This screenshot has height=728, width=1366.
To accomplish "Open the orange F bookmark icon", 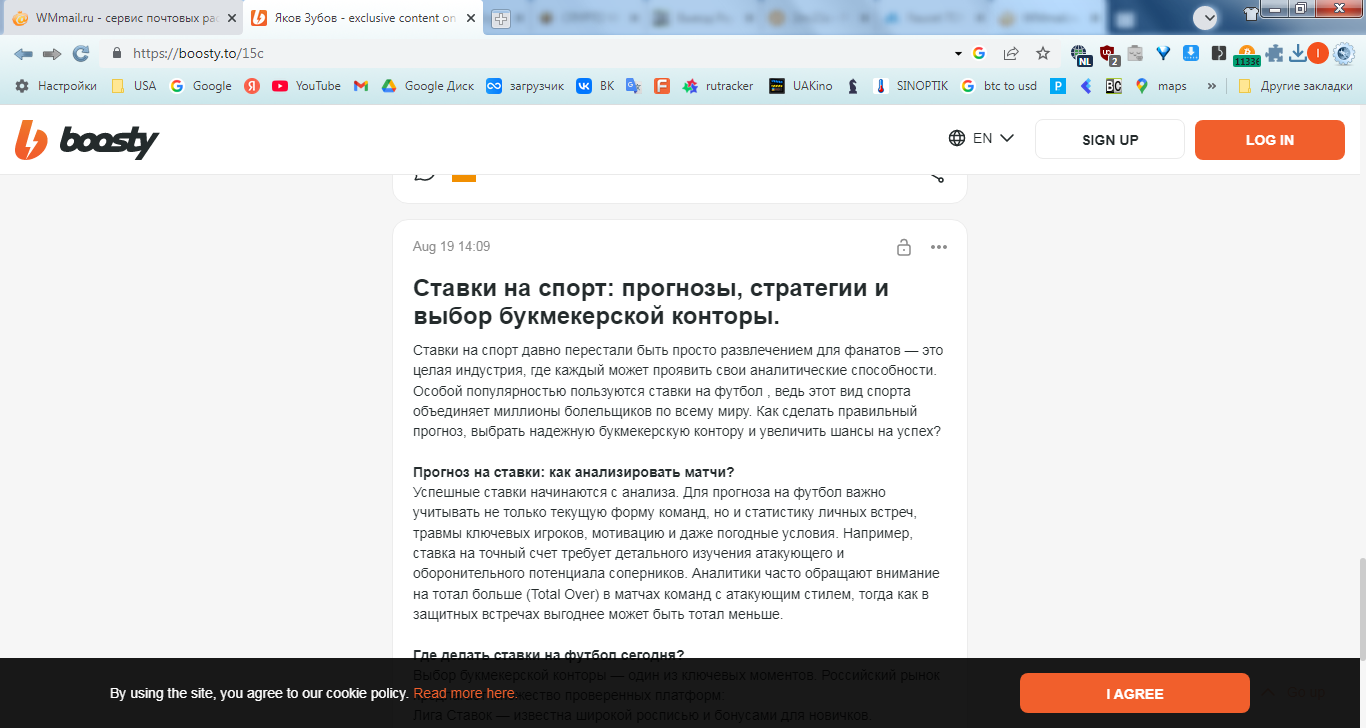I will (661, 86).
